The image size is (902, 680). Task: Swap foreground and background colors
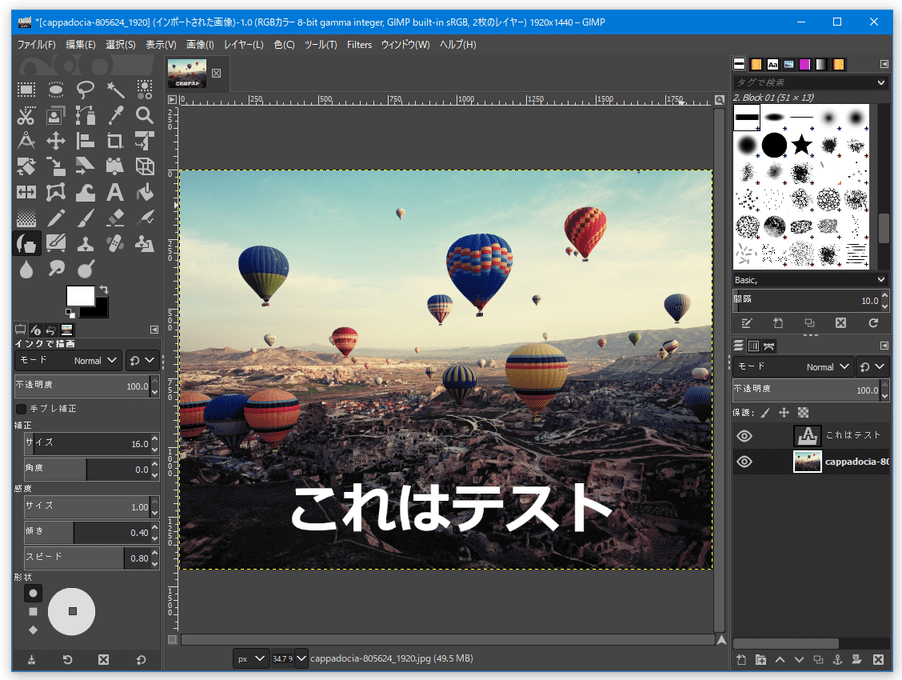point(104,289)
